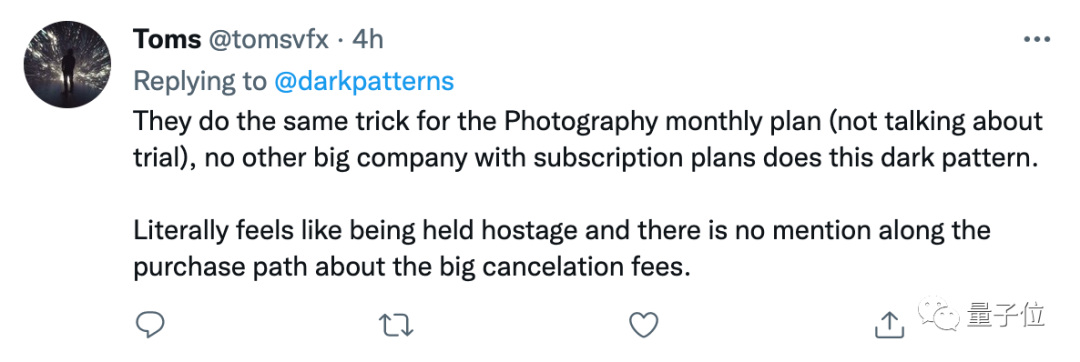This screenshot has width=1080, height=362.
Task: Share the tweet via upload arrow icon
Action: (889, 324)
